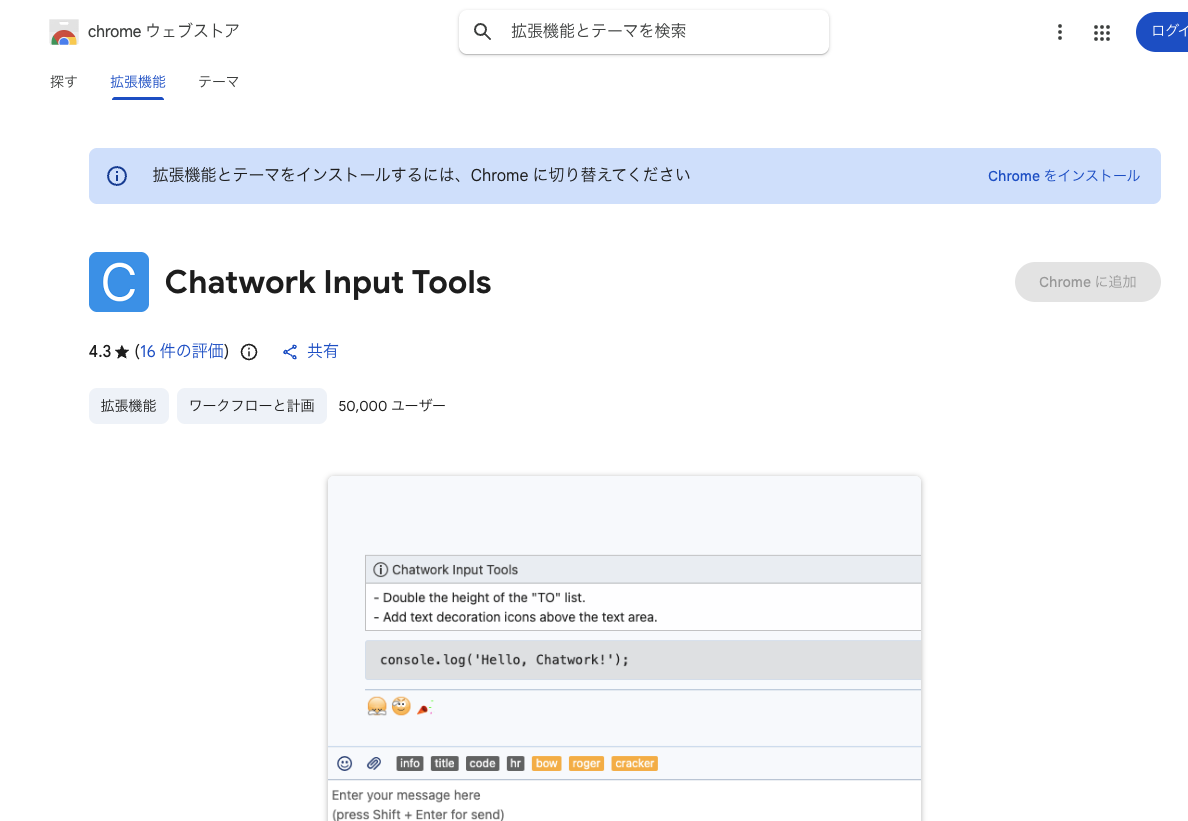
Task: Click the info icon in blue banner
Action: [117, 176]
